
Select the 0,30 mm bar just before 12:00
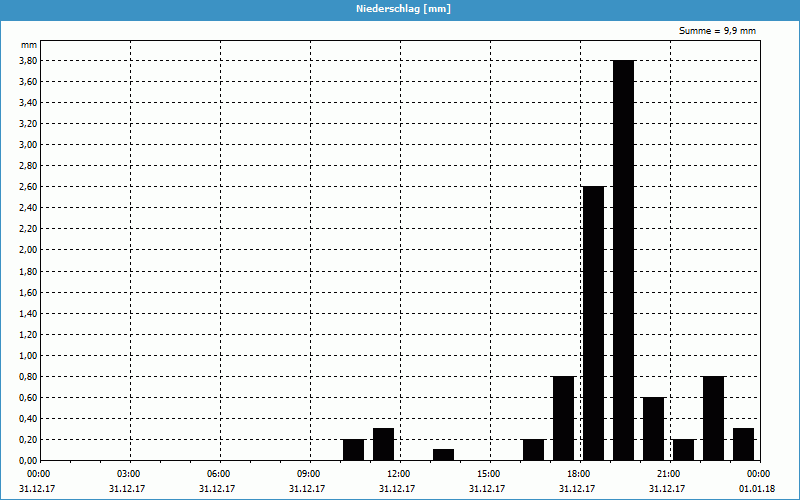tap(383, 445)
